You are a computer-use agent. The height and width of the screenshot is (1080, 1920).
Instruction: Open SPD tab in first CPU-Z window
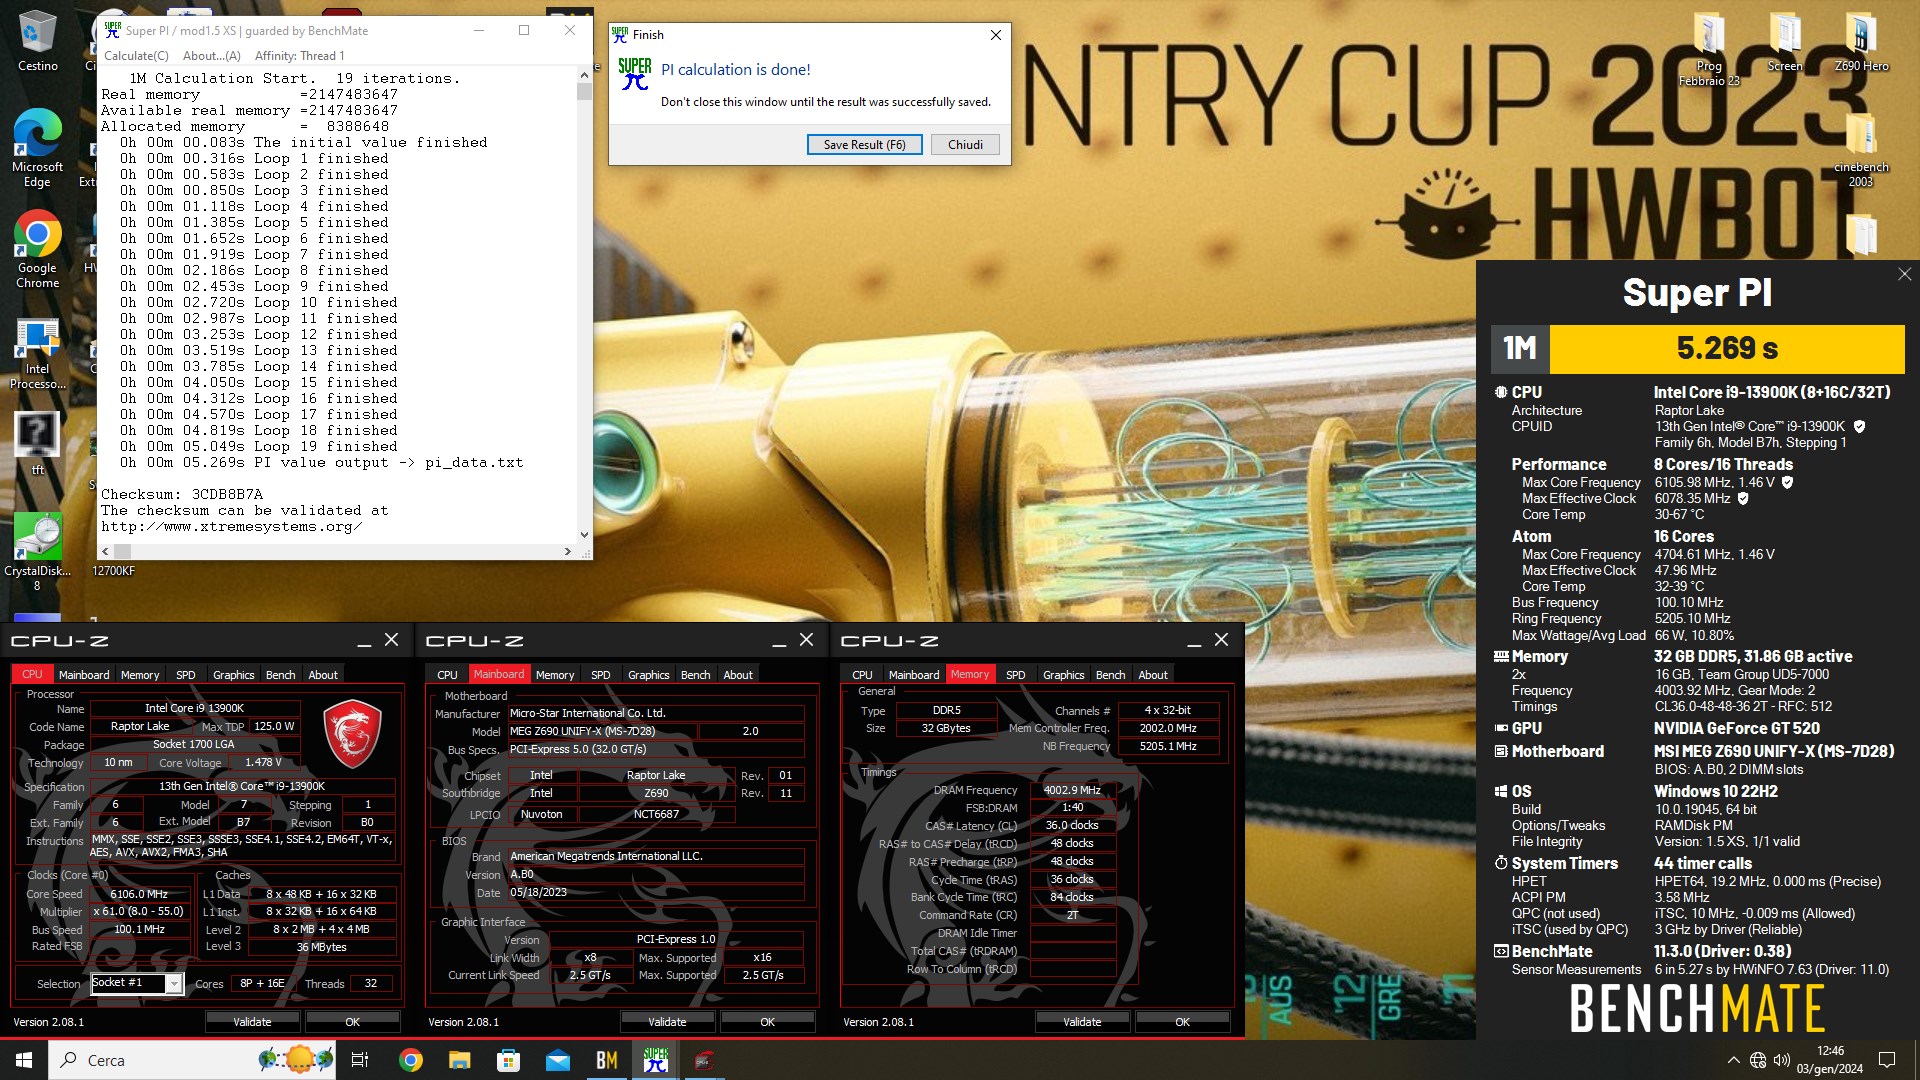click(186, 675)
